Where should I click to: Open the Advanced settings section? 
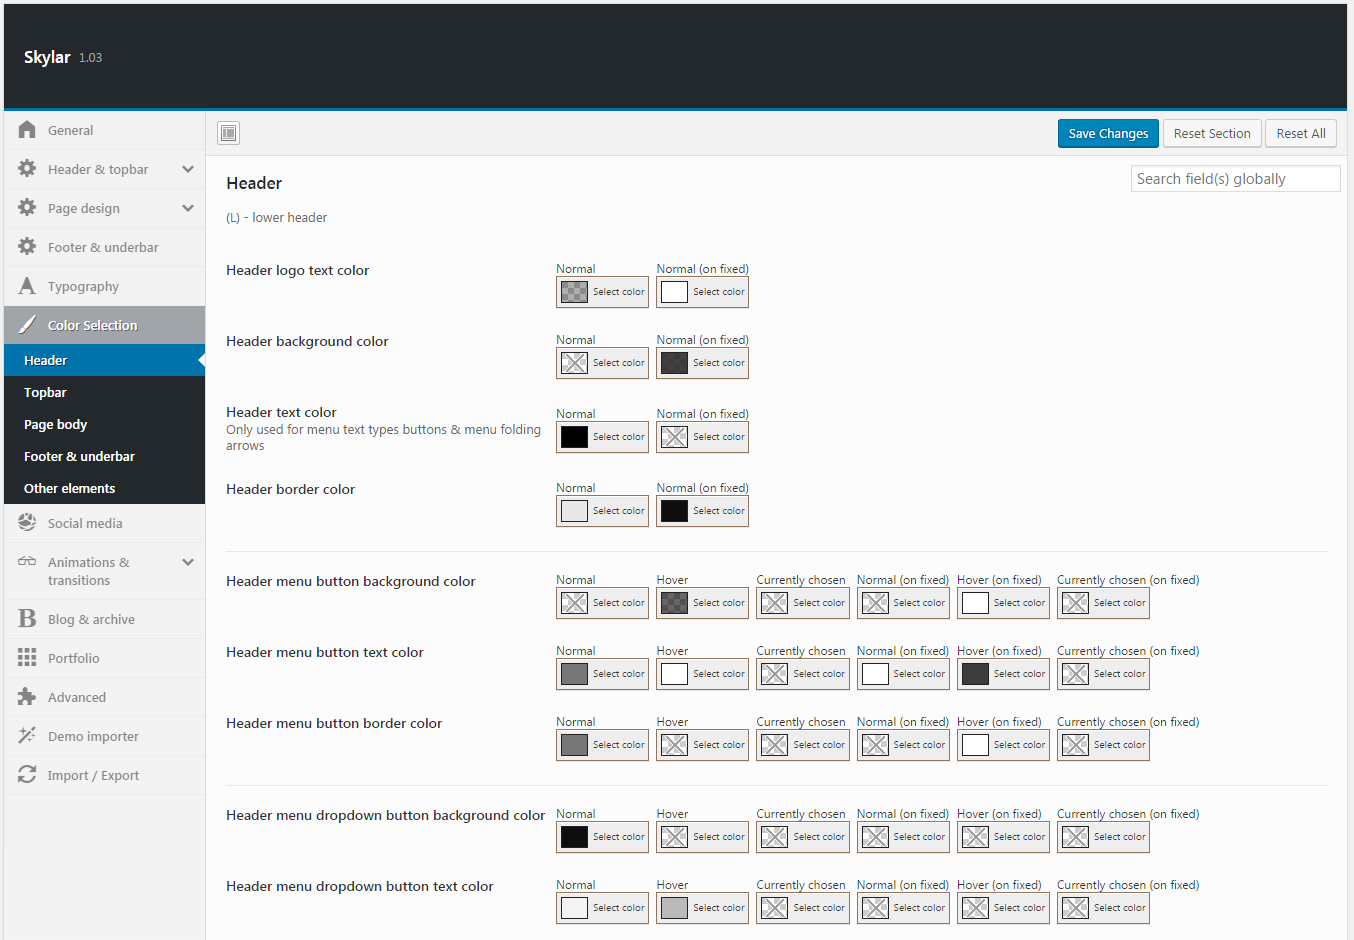click(104, 697)
